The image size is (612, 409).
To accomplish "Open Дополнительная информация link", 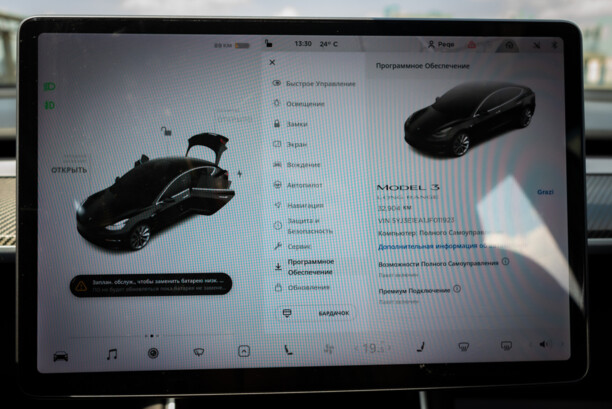I will 439,246.
